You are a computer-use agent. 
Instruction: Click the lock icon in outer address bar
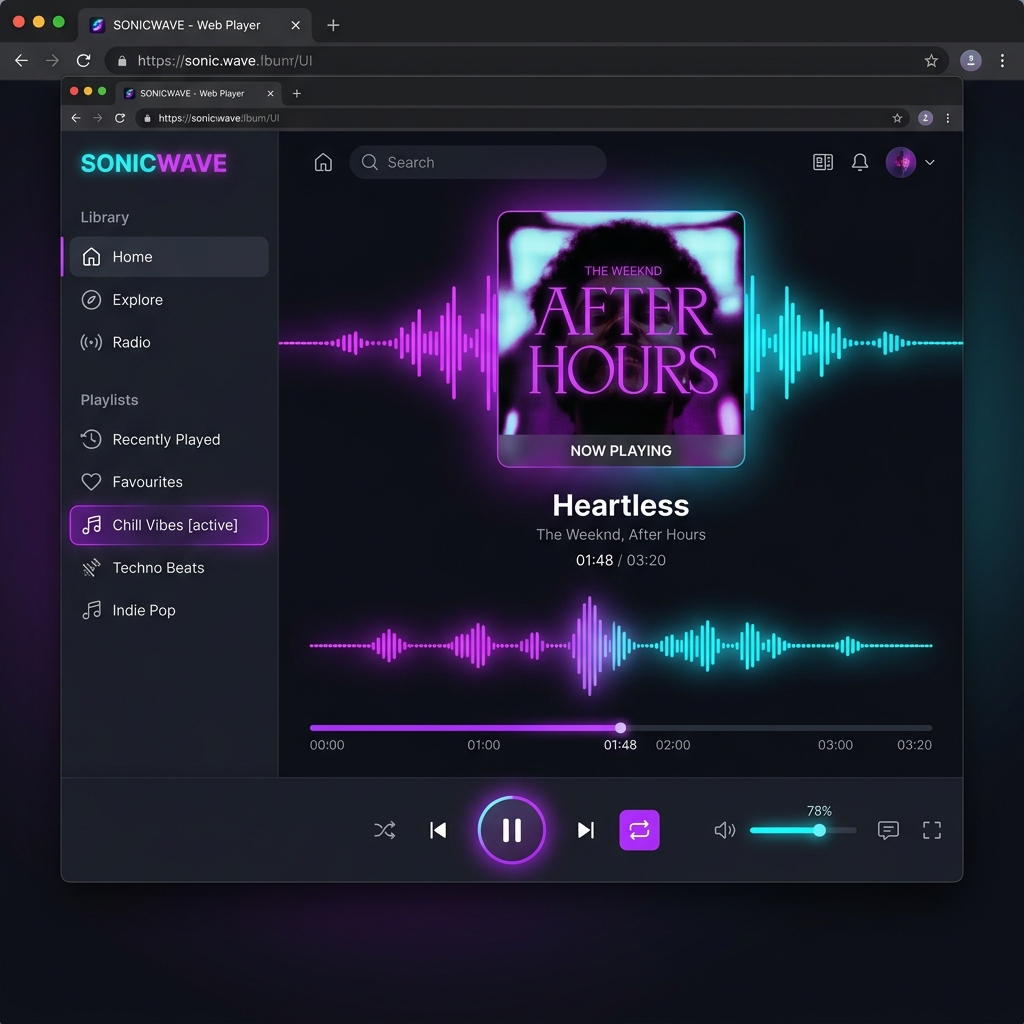pos(122,61)
